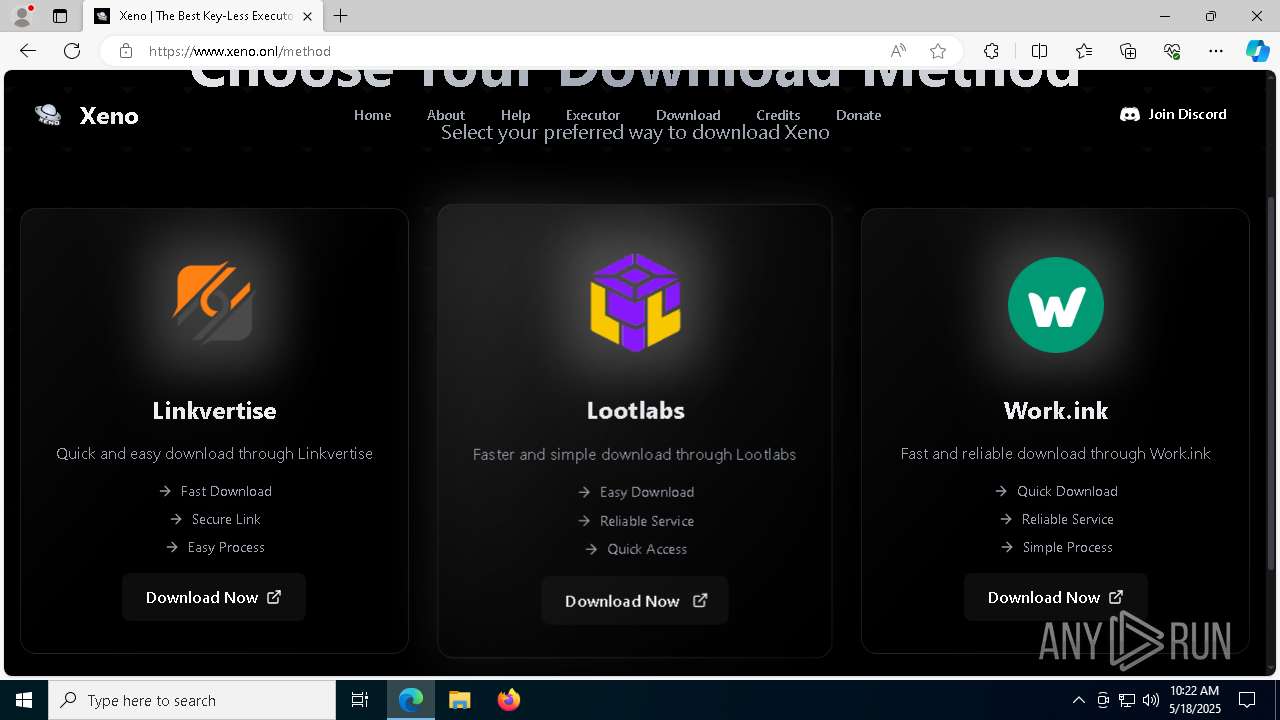Screen dimensions: 1280x720
Task: Open About in site navigation
Action: coord(446,115)
